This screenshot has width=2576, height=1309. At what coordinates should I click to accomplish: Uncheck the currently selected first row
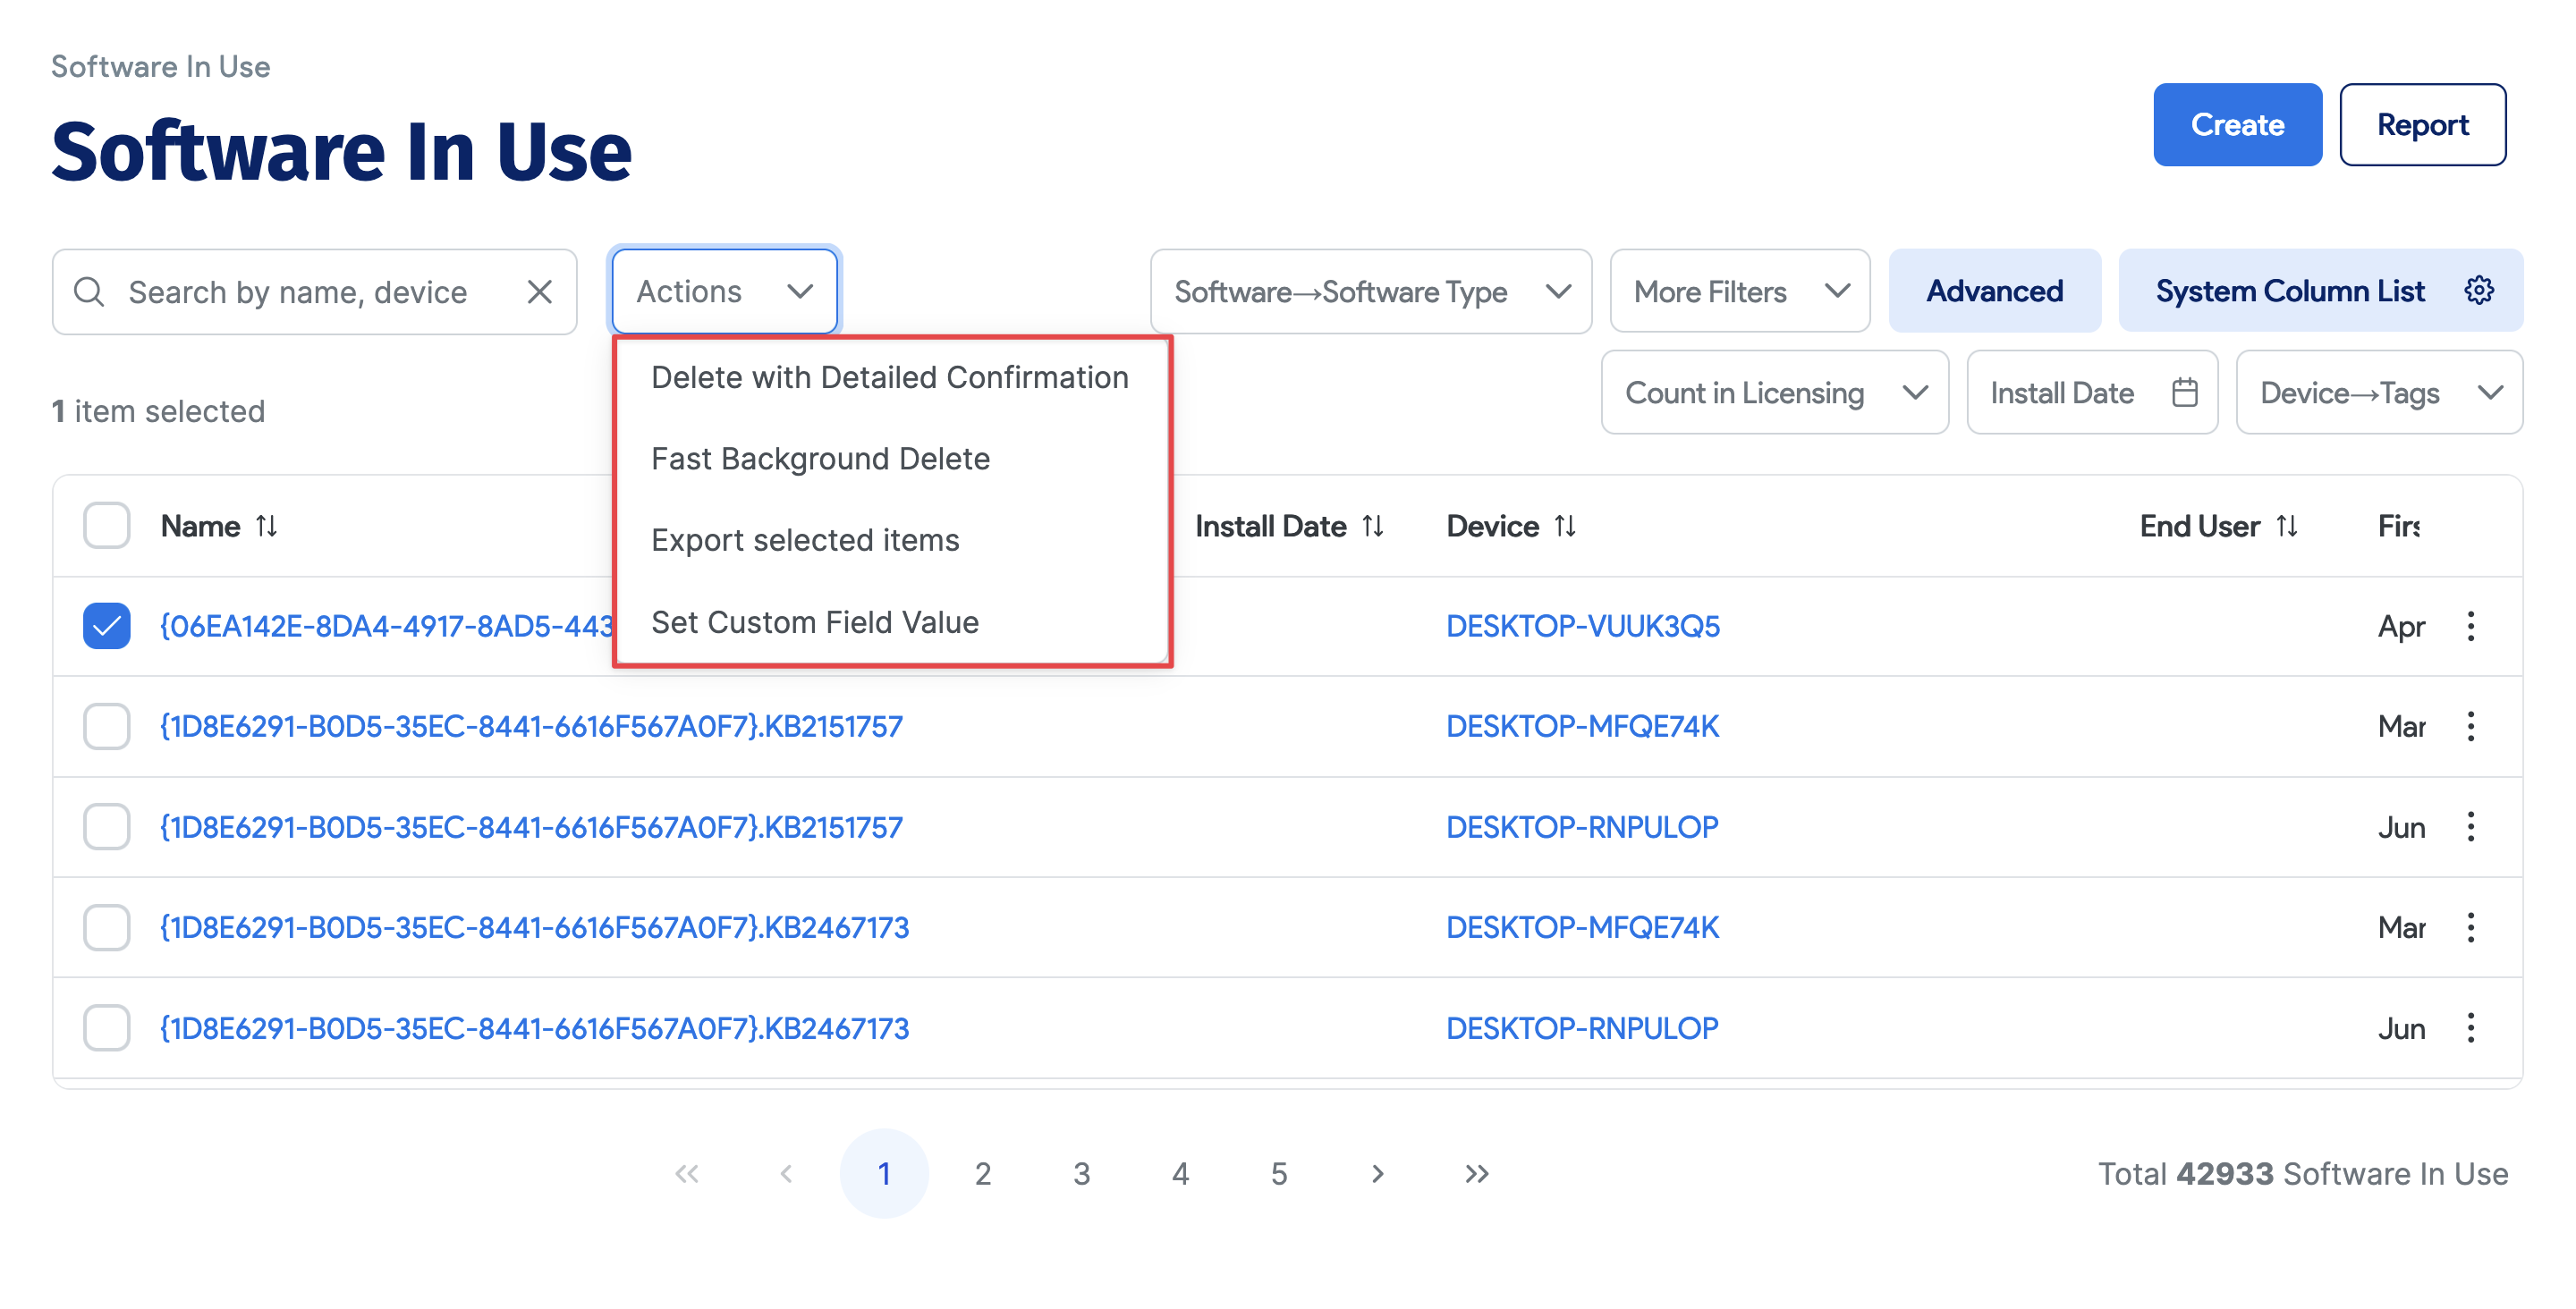106,626
